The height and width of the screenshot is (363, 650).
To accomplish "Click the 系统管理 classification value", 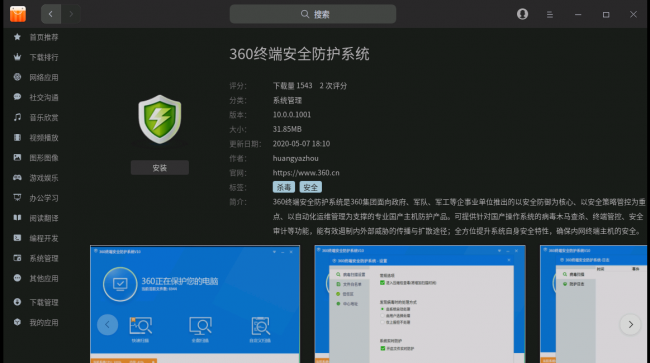I will point(287,100).
